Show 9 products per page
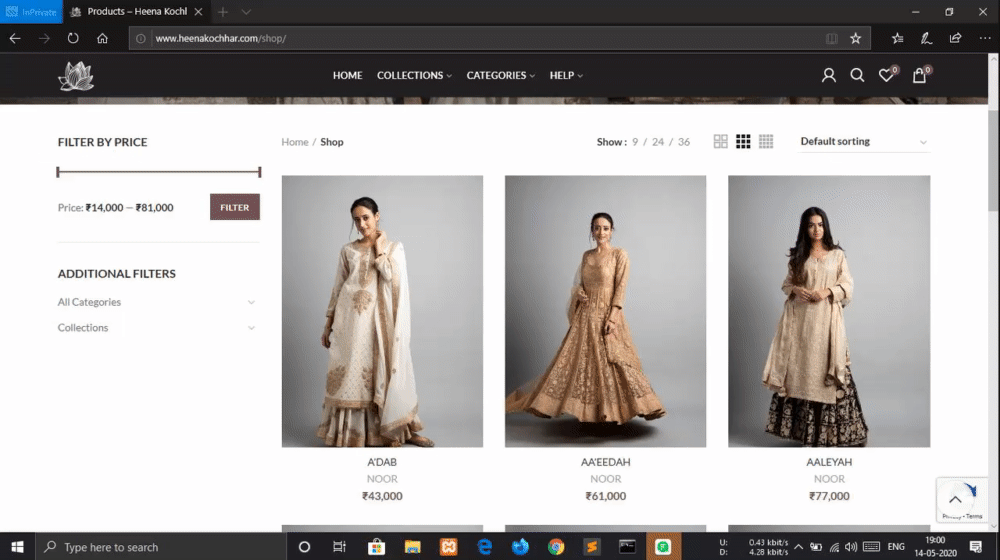The width and height of the screenshot is (1000, 560). pyautogui.click(x=635, y=142)
